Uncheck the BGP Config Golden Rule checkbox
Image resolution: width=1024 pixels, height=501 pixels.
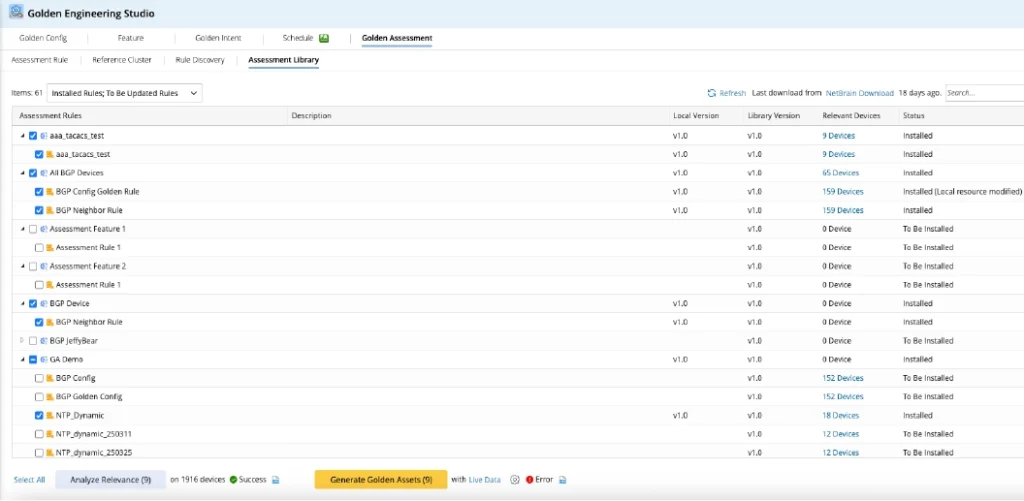click(x=39, y=192)
